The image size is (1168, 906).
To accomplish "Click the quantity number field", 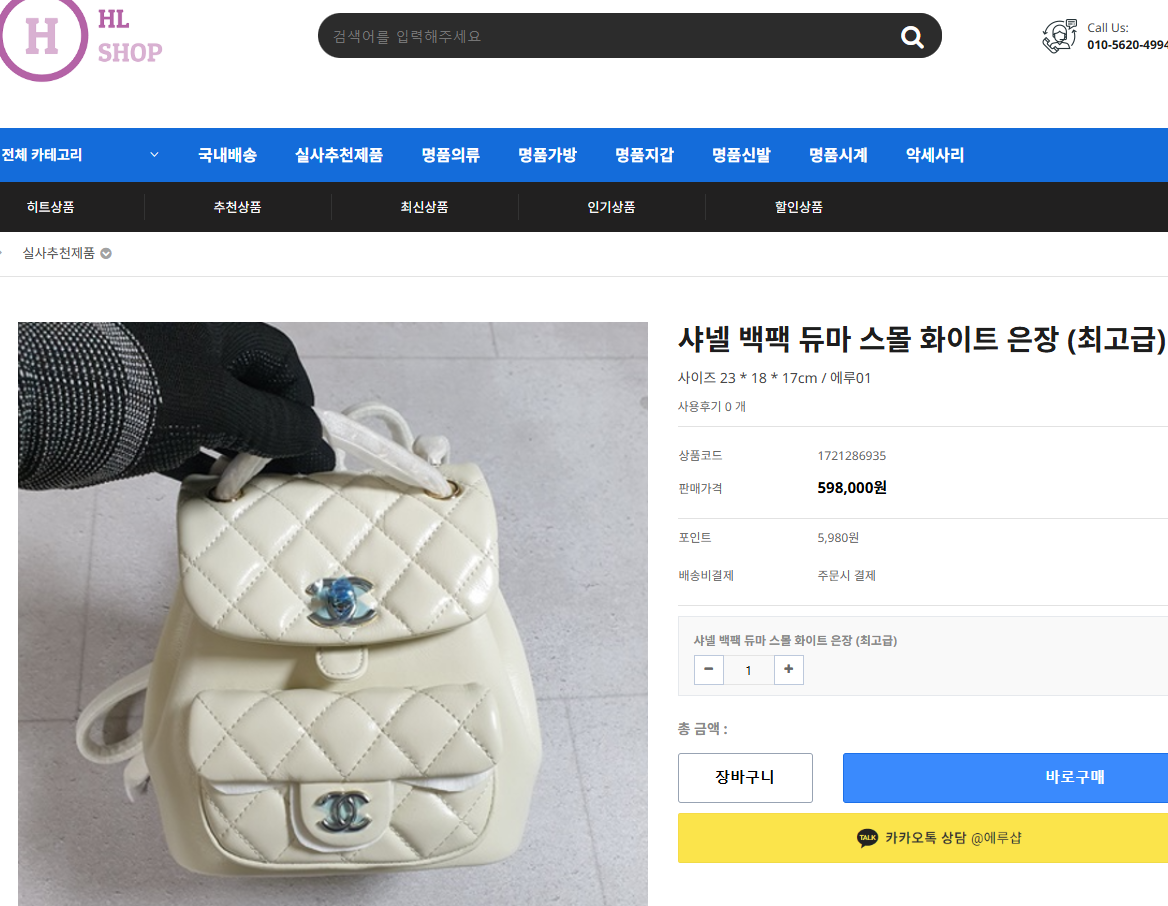I will point(749,670).
